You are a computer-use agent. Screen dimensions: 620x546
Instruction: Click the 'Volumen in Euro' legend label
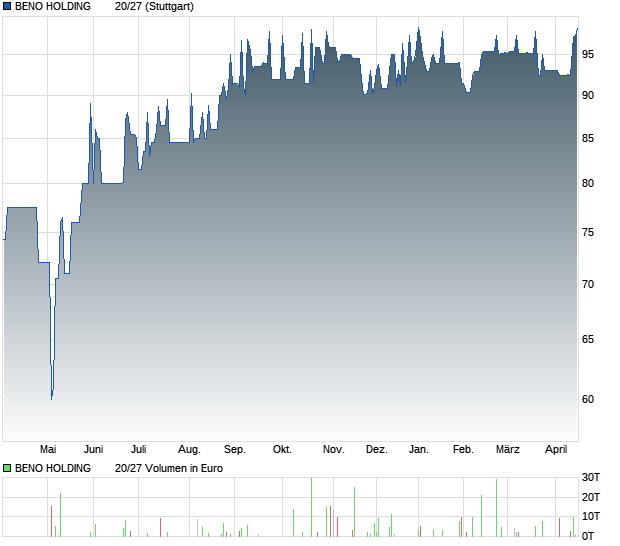[x=184, y=468]
